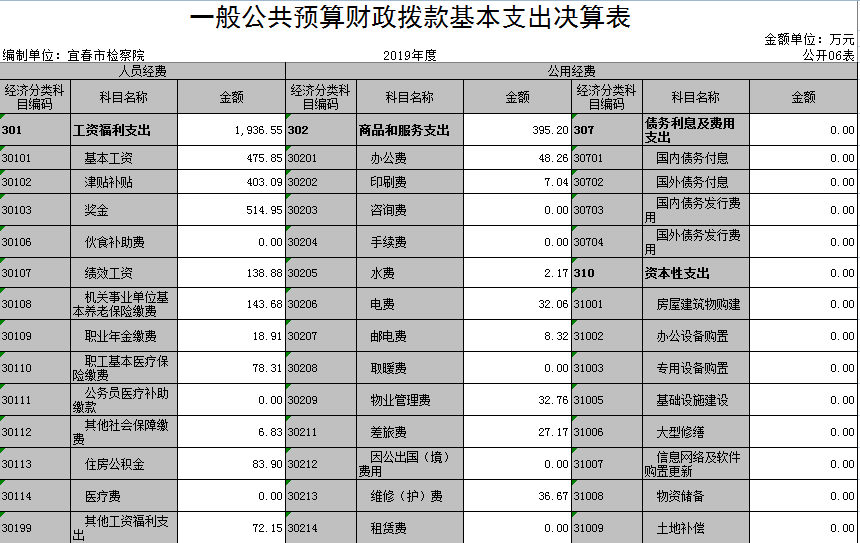860x543 pixels.
Task: Select amount 78.31
Action: pos(231,368)
